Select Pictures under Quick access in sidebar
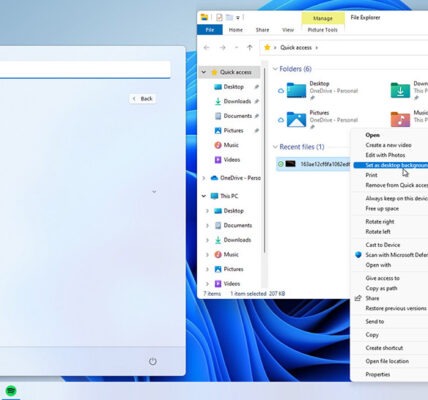 point(233,130)
